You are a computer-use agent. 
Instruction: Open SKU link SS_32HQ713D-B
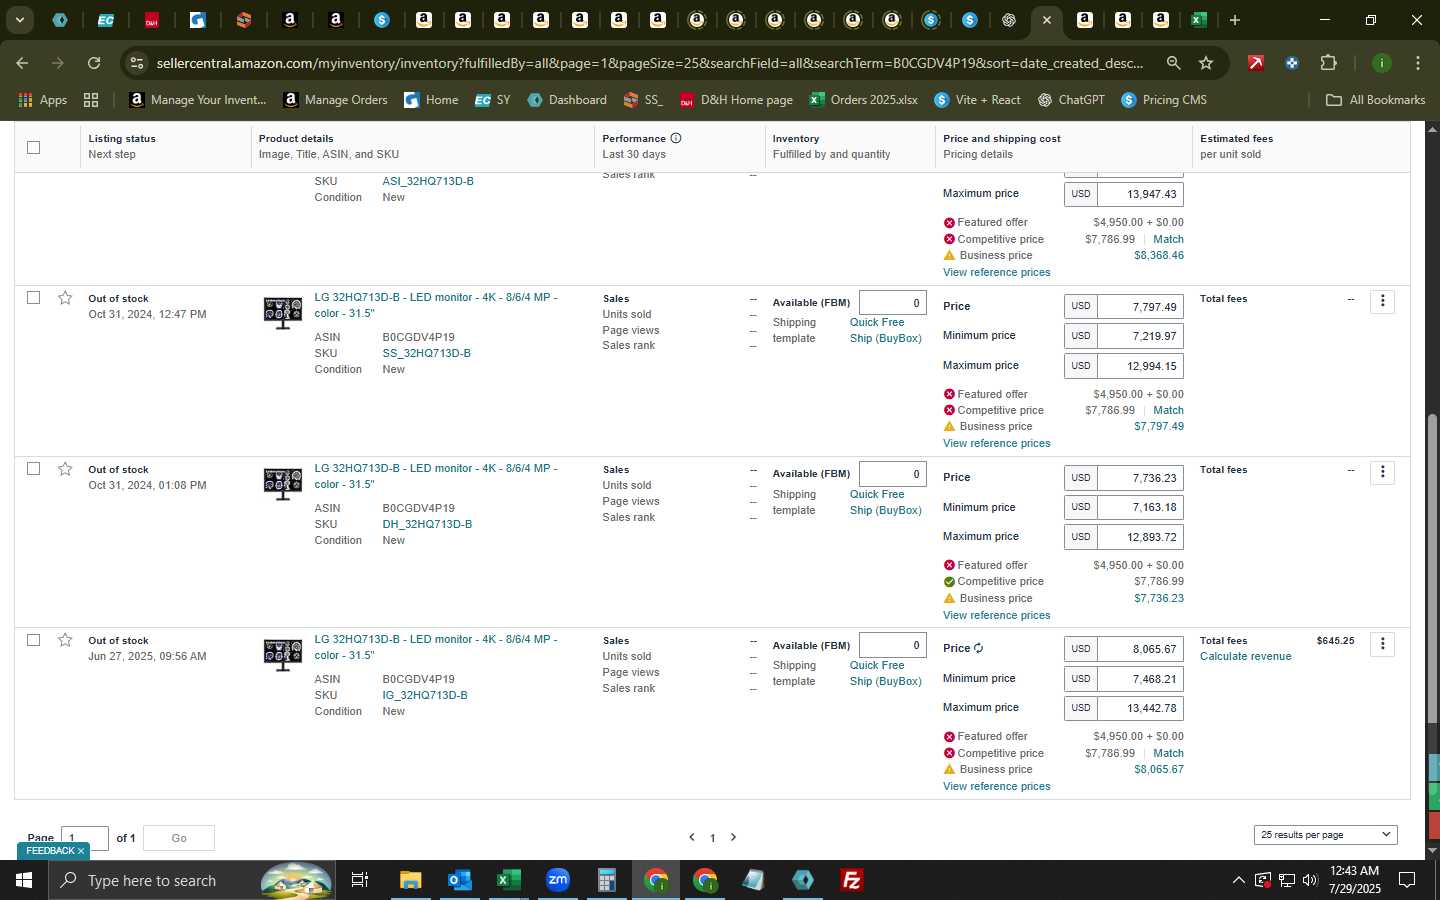coord(426,353)
